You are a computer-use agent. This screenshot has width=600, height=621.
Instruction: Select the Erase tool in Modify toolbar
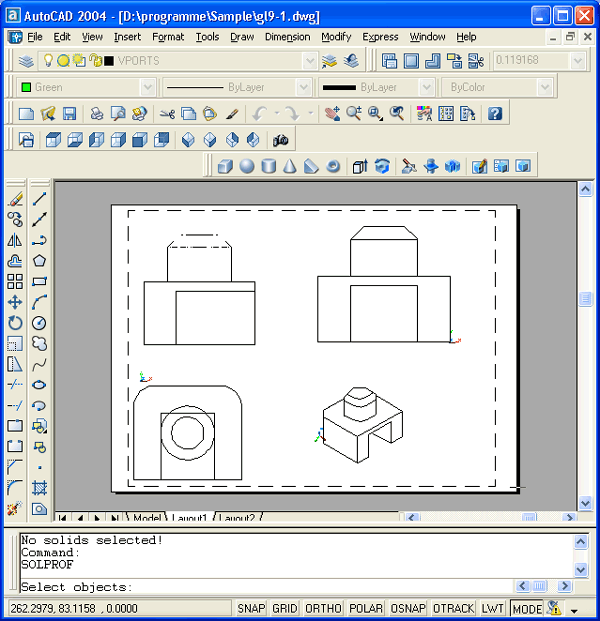pos(15,199)
